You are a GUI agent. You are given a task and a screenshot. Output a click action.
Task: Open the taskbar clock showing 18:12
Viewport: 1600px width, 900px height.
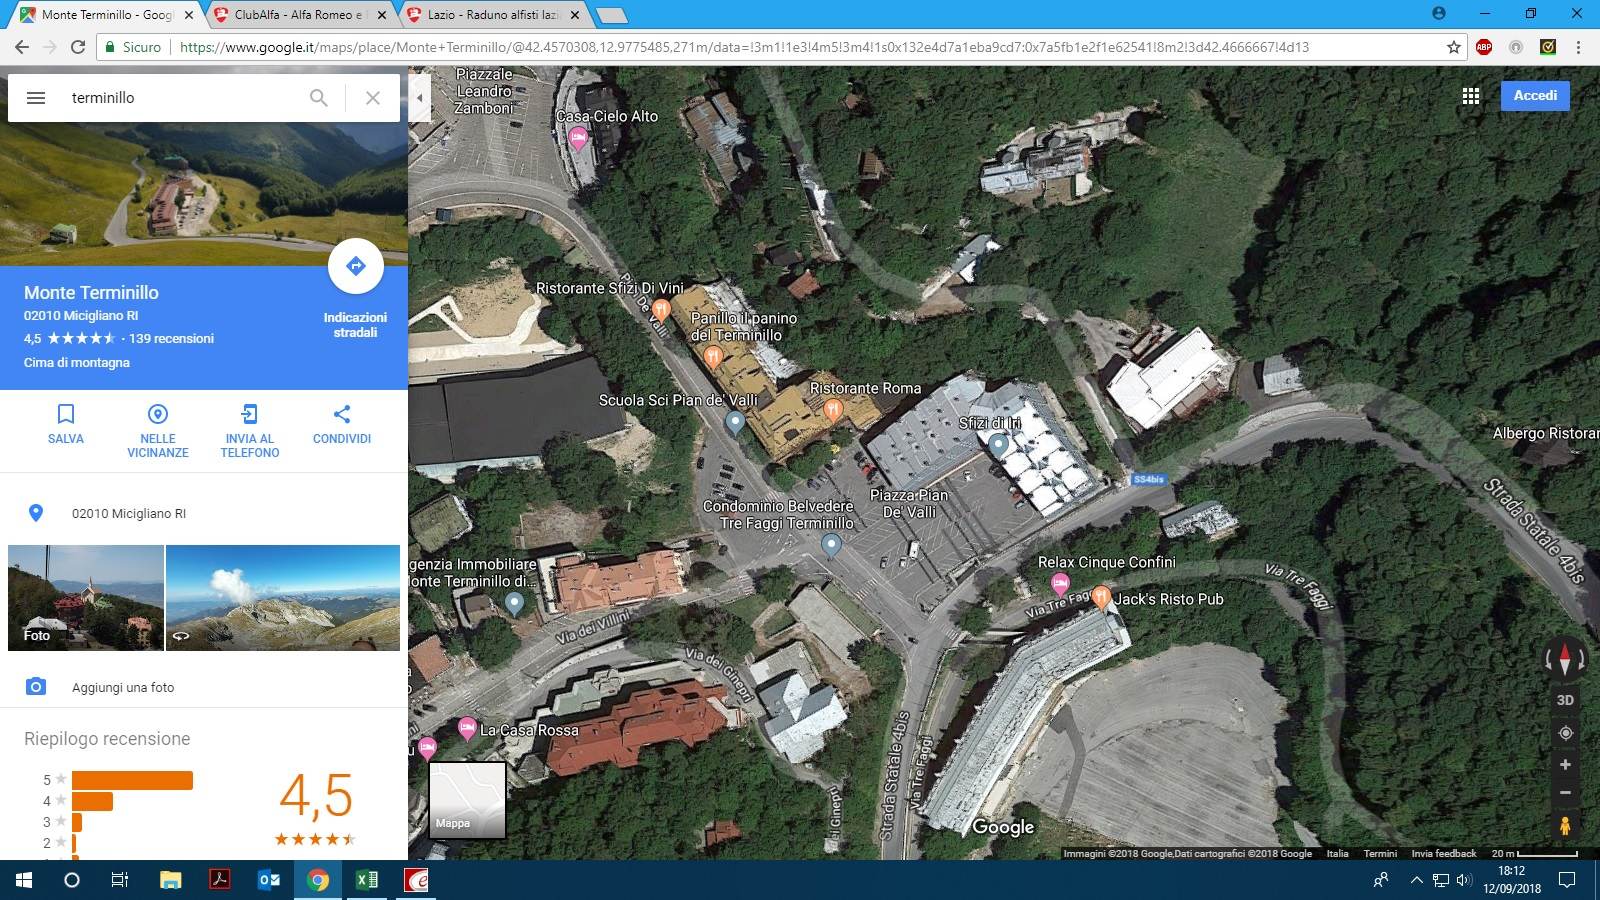[1512, 880]
